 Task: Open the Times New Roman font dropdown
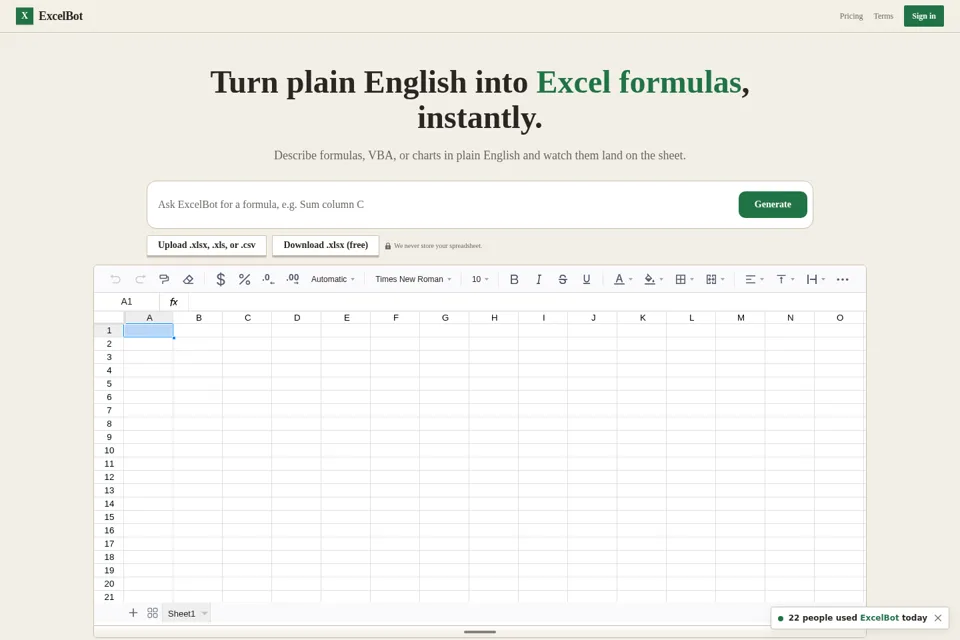click(413, 279)
